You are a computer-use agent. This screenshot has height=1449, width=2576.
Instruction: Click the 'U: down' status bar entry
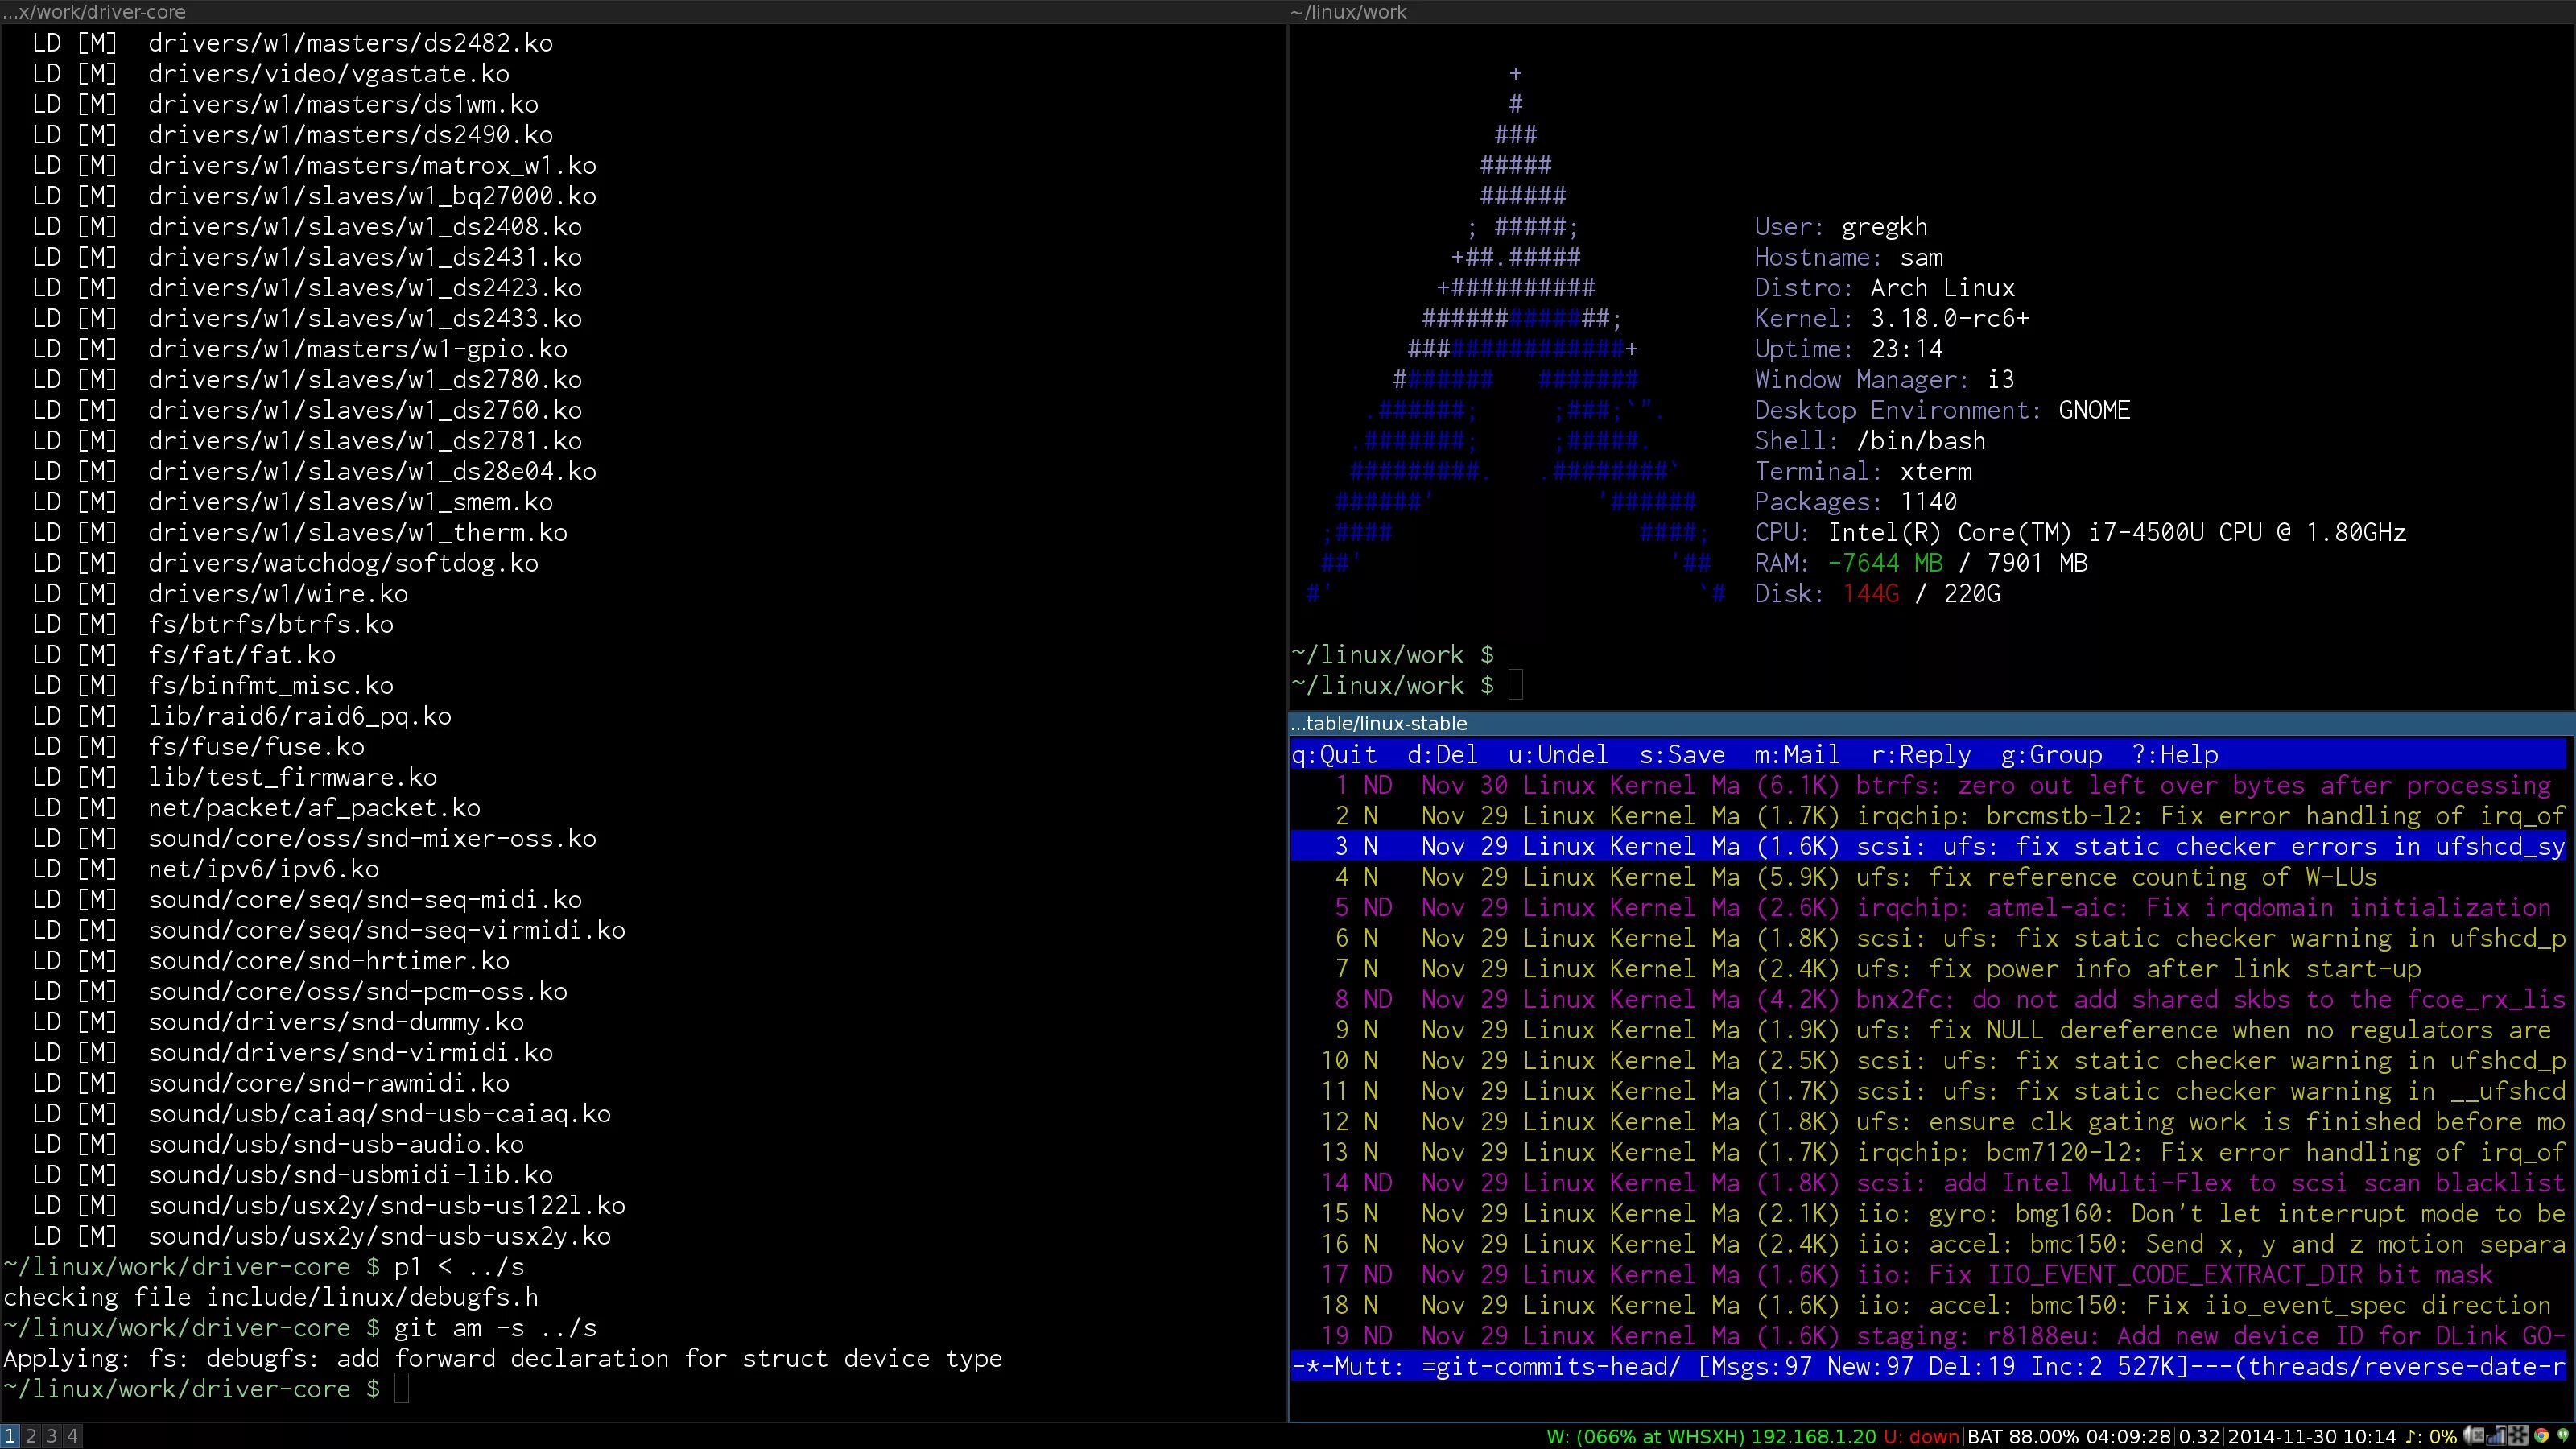[1921, 1437]
